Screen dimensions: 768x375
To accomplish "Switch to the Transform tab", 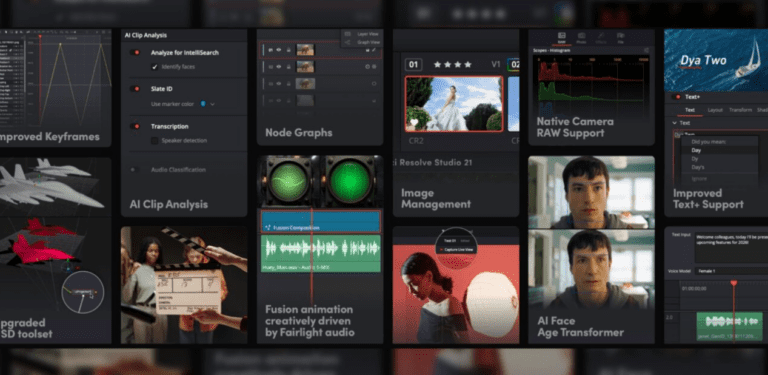I will coord(741,110).
